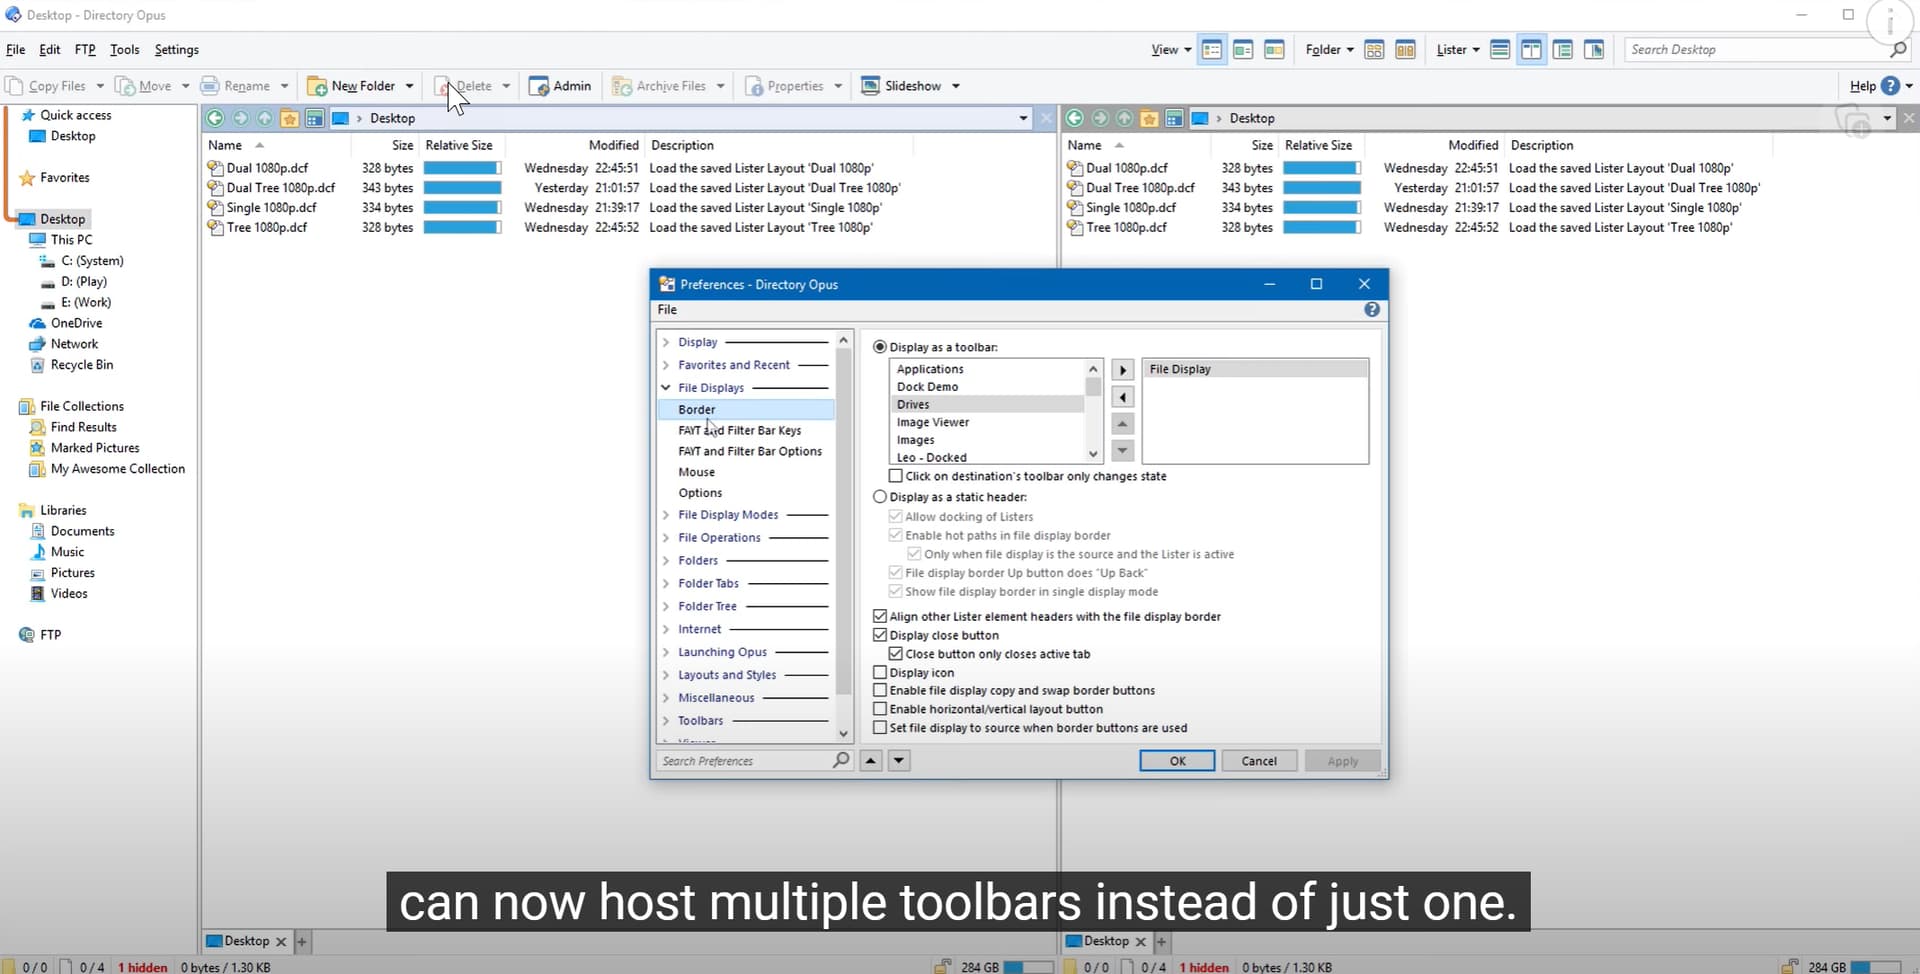The image size is (1920, 974).
Task: Click the Search Desktop magnifier icon
Action: pyautogui.click(x=1898, y=49)
